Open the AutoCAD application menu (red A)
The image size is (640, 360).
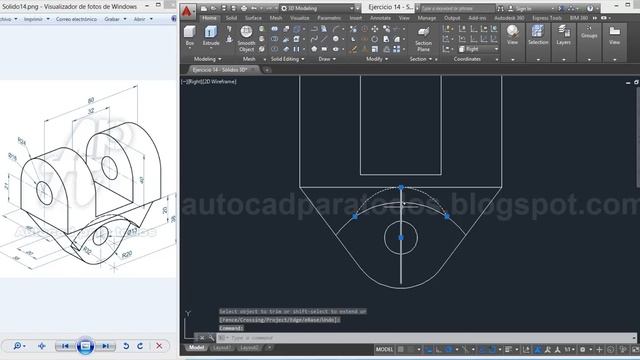coord(187,11)
